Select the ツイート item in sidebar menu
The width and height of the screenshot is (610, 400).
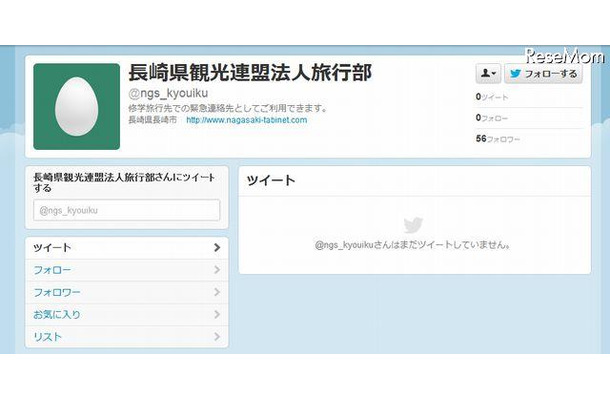[x=127, y=248]
